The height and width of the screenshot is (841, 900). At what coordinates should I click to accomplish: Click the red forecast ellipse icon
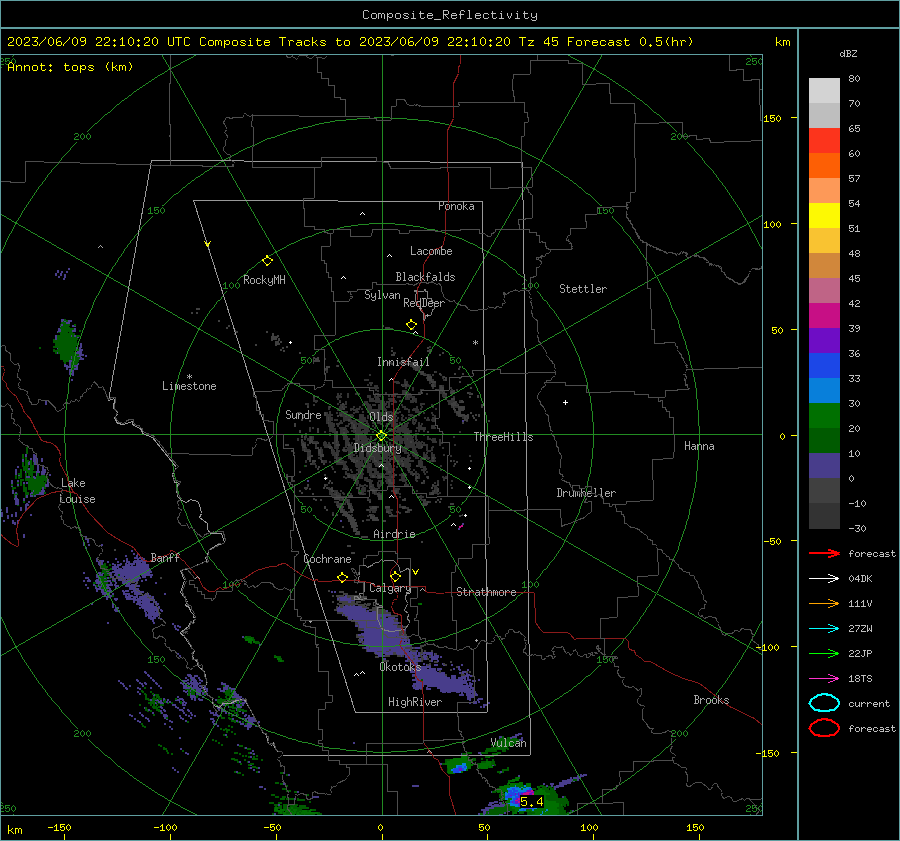tap(824, 728)
